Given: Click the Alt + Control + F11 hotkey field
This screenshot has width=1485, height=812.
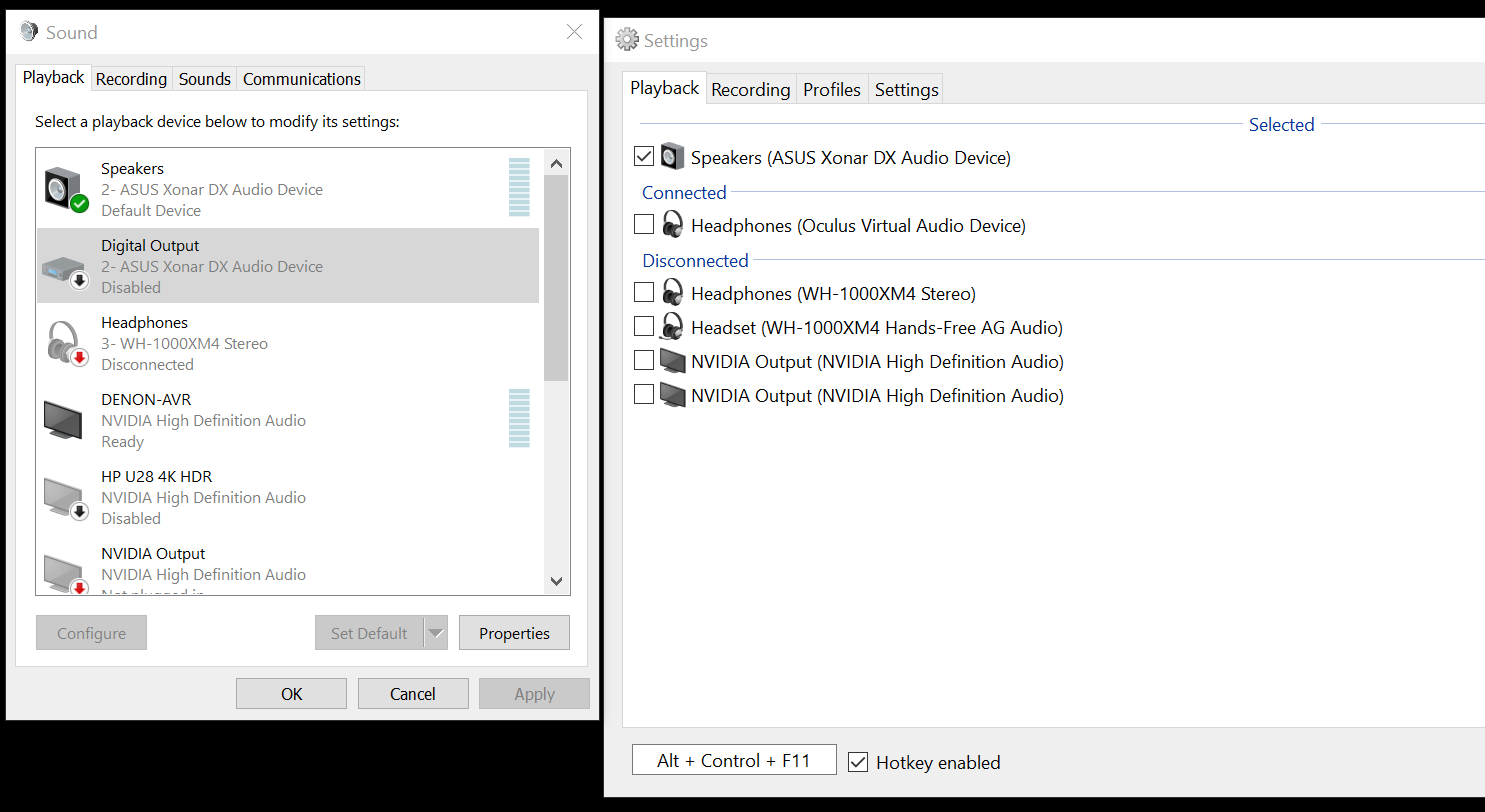Looking at the screenshot, I should pos(733,759).
